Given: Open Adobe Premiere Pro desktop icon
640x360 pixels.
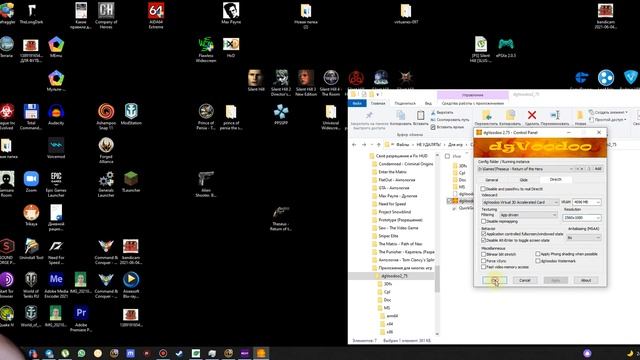Looking at the screenshot, I should 81,318.
